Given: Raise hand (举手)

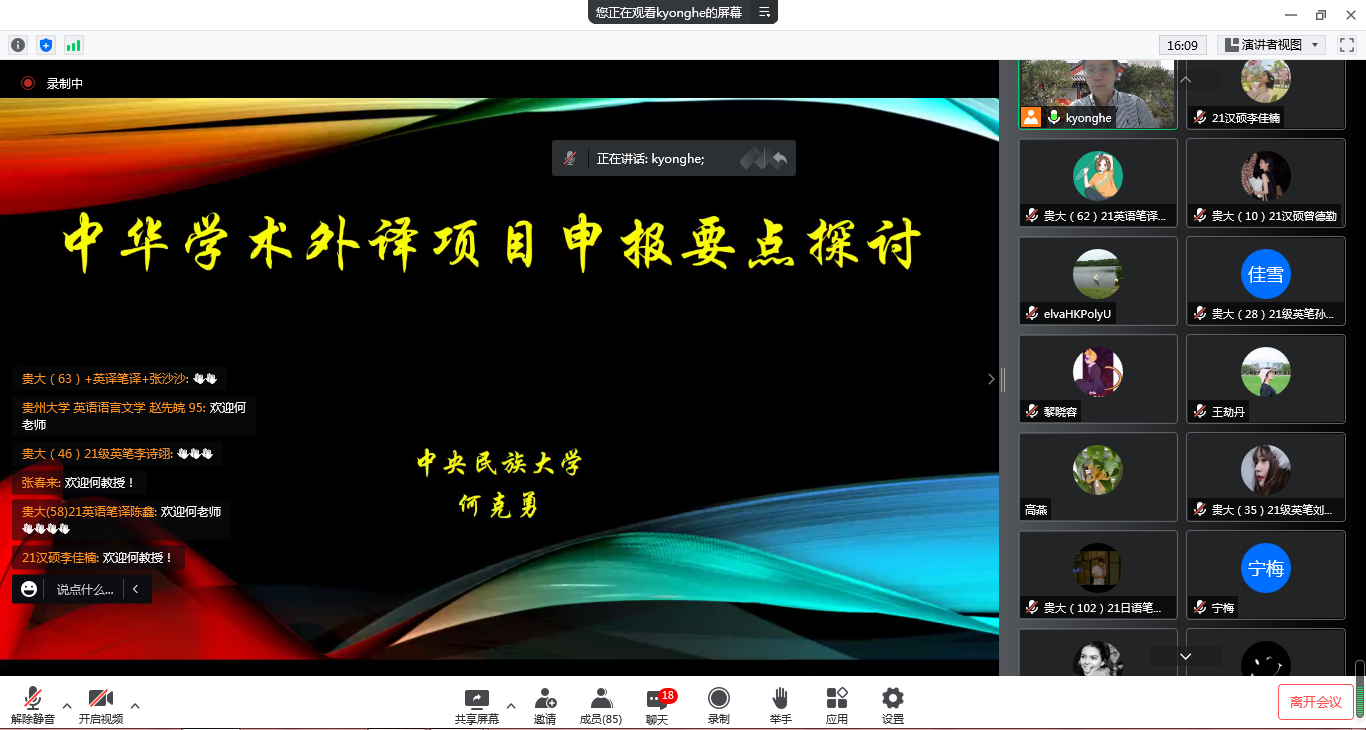Looking at the screenshot, I should coord(780,706).
